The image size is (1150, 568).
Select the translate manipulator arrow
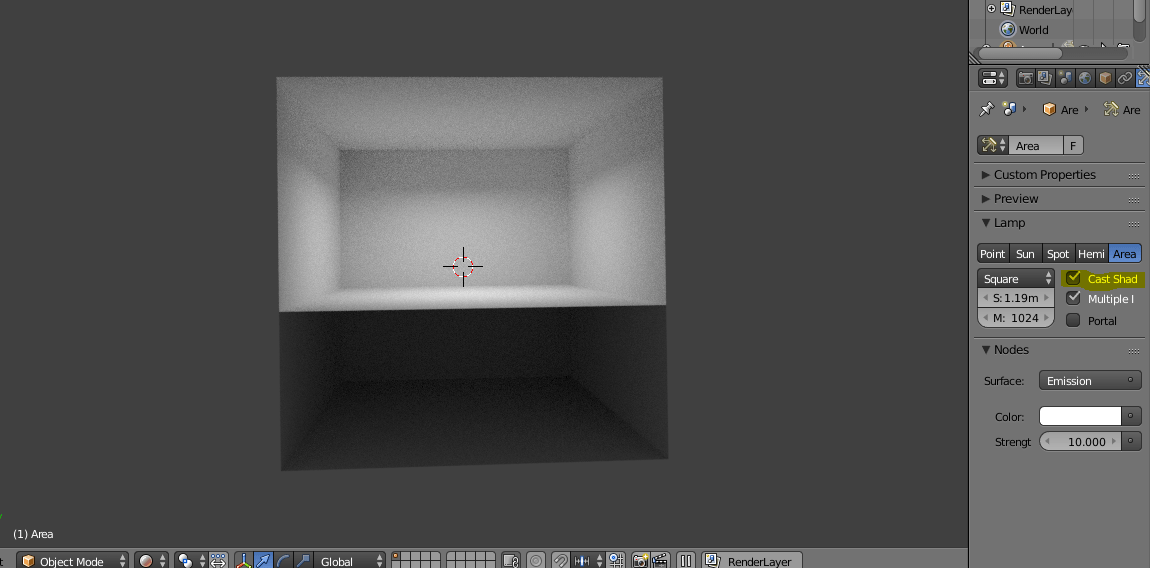[x=263, y=561]
